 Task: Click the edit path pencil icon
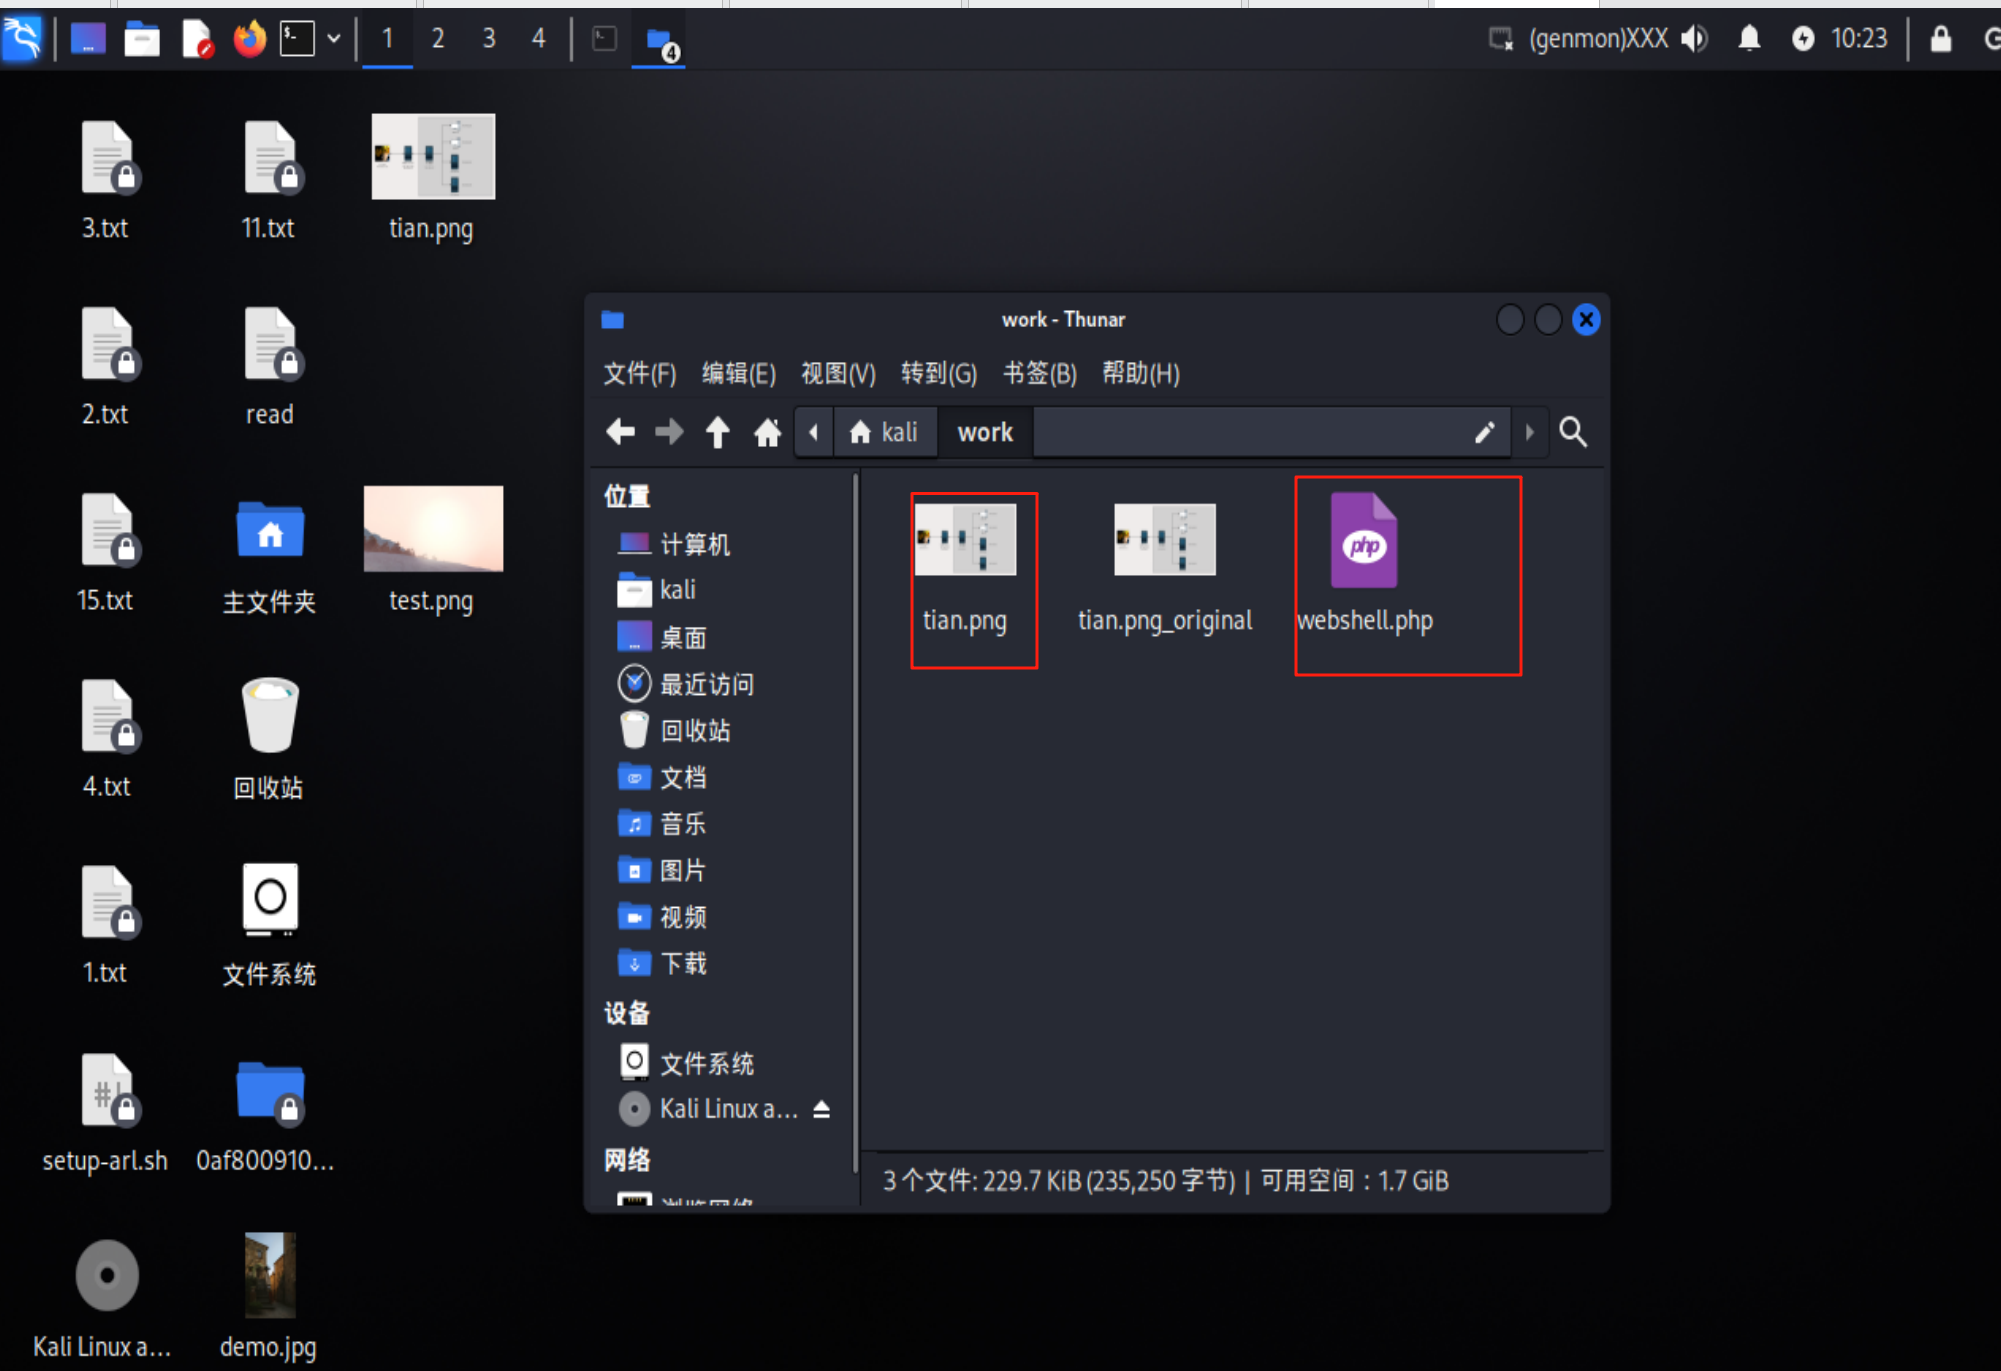click(1484, 432)
